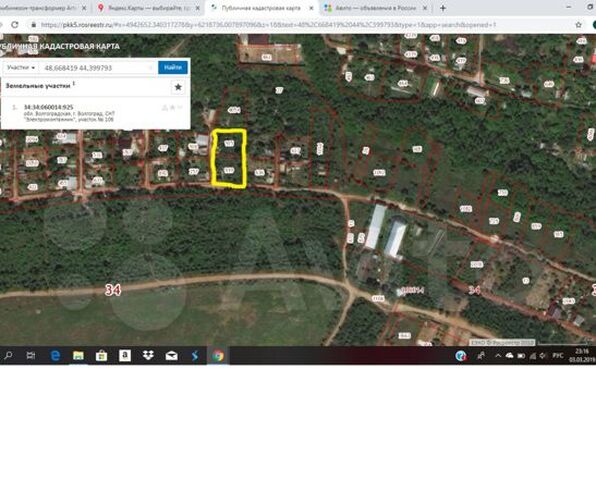The width and height of the screenshot is (596, 480).
Task: Reload the page with the refresh icon
Action: click(x=14, y=25)
